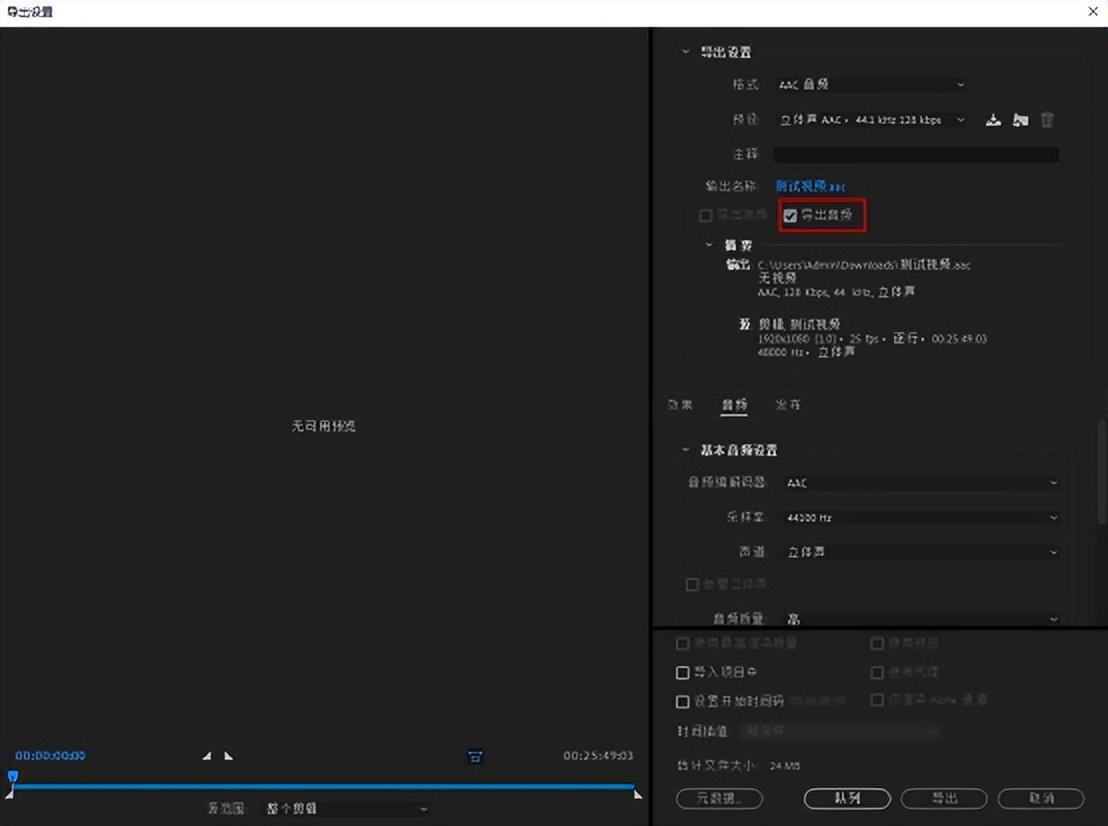
Task: Click the set In point icon above timeline
Action: pyautogui.click(x=208, y=757)
